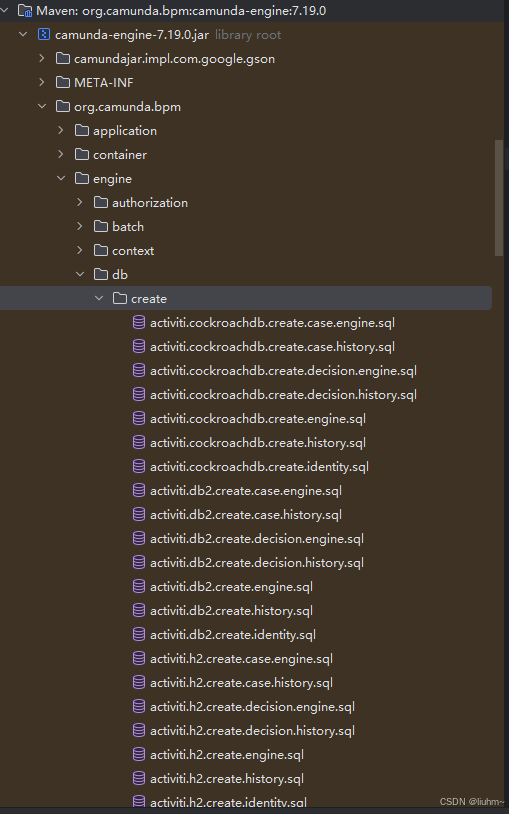Click SQL icon of activiti.cockroachdb.create.case.engine.sql
The image size is (509, 814).
139,322
